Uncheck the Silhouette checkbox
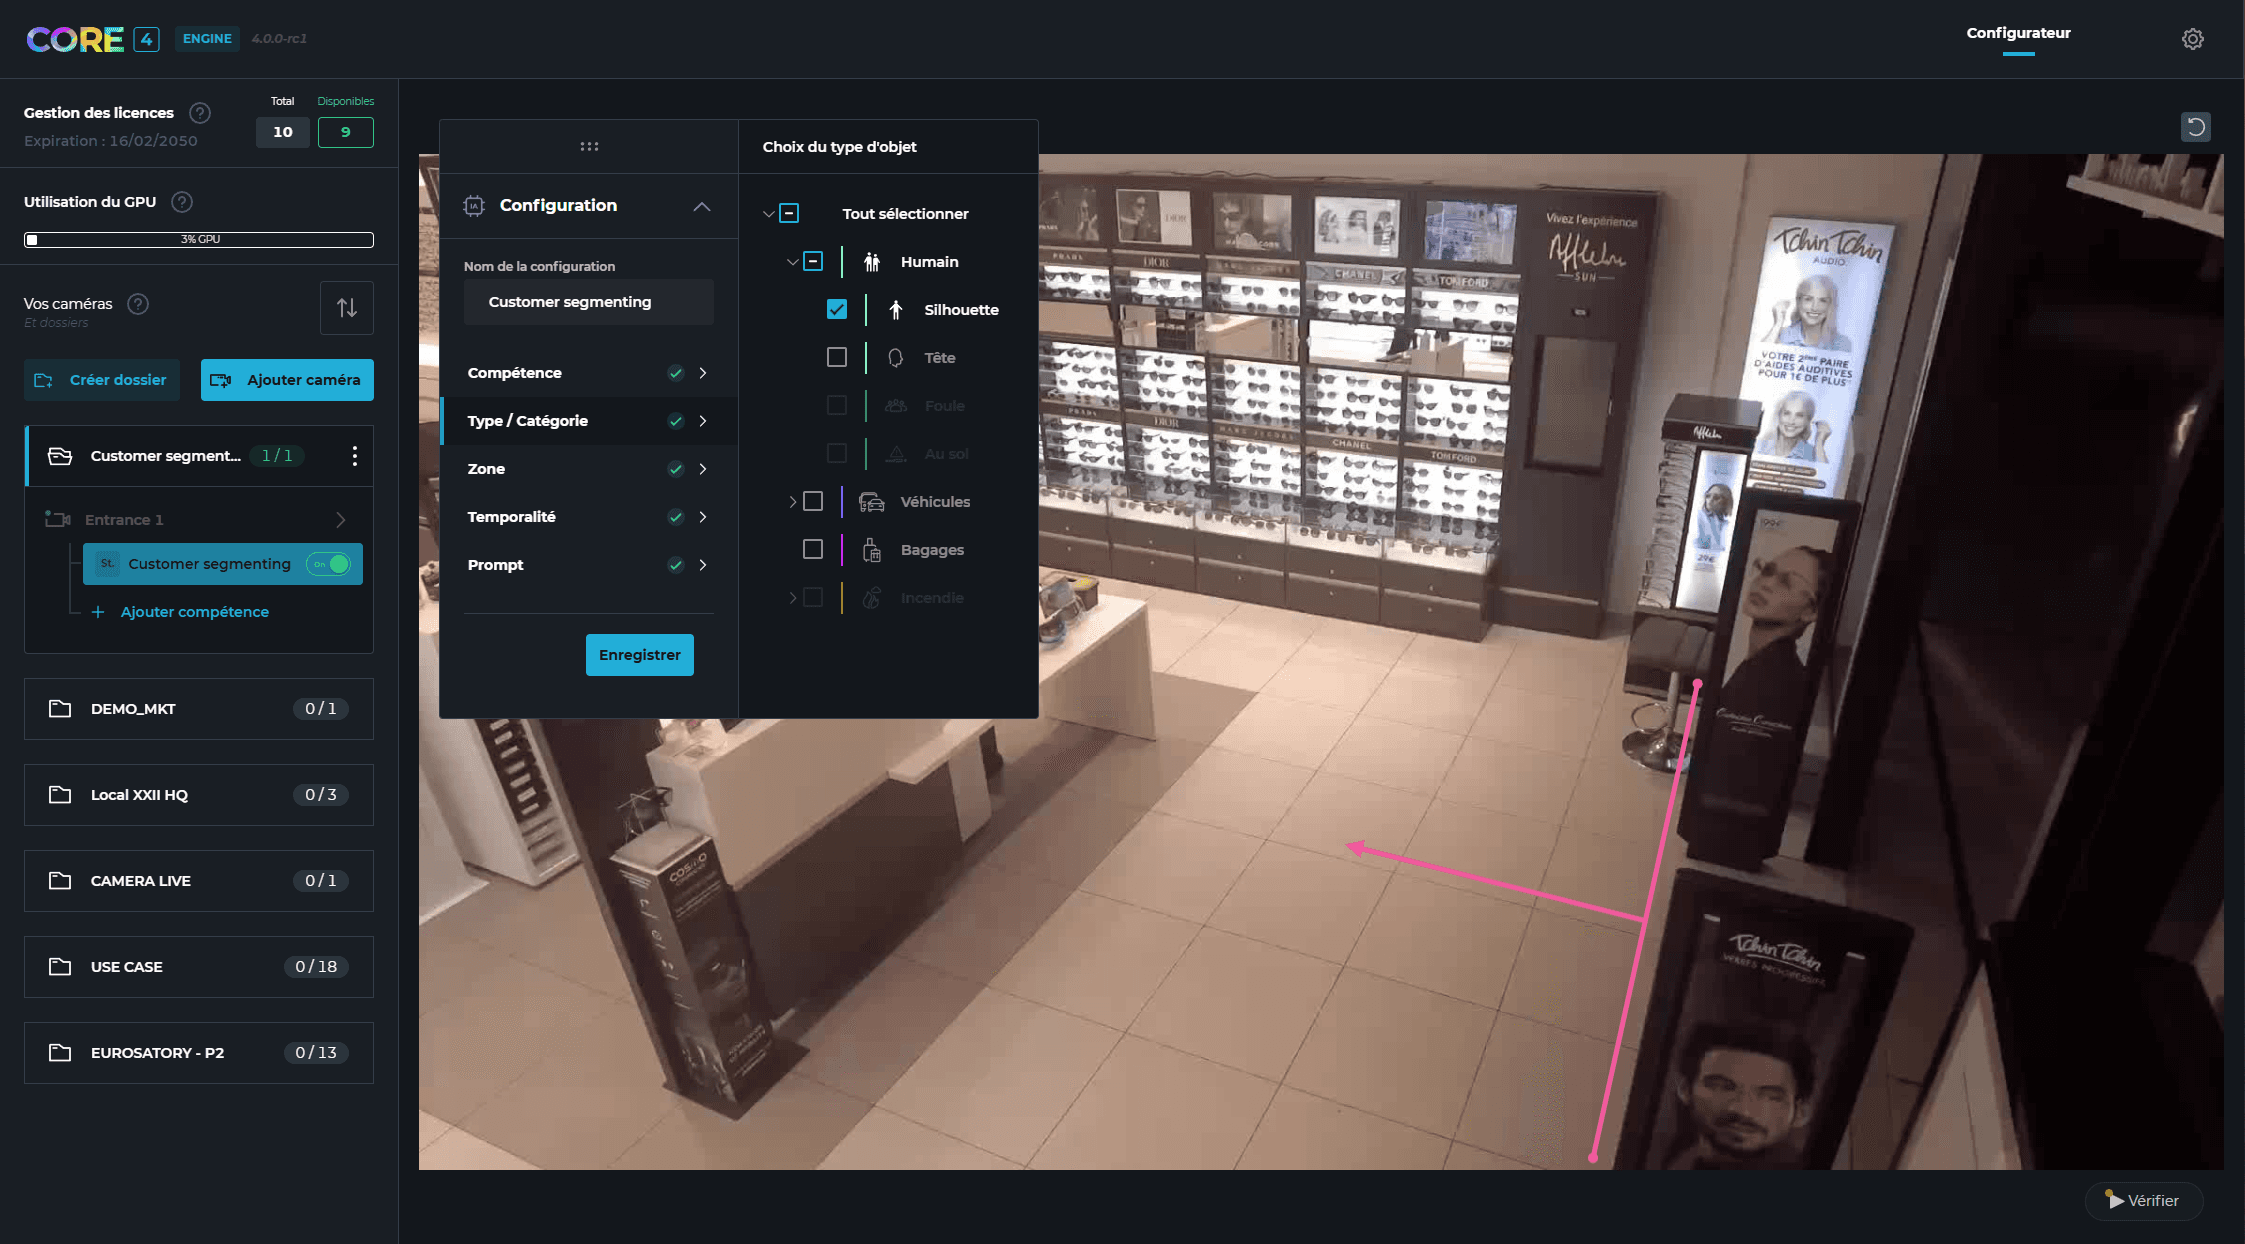The width and height of the screenshot is (2245, 1244). tap(837, 310)
